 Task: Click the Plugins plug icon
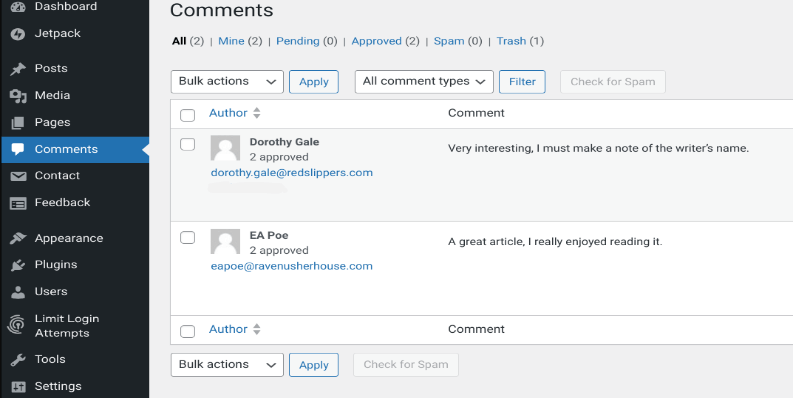tap(18, 265)
